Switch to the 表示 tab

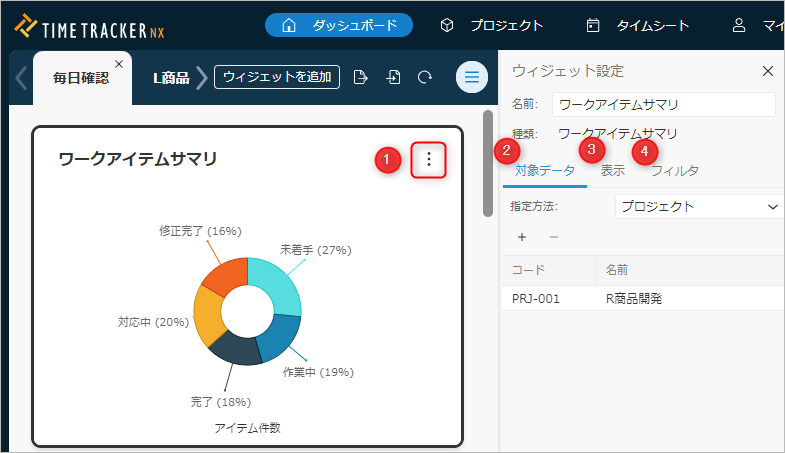coord(613,171)
